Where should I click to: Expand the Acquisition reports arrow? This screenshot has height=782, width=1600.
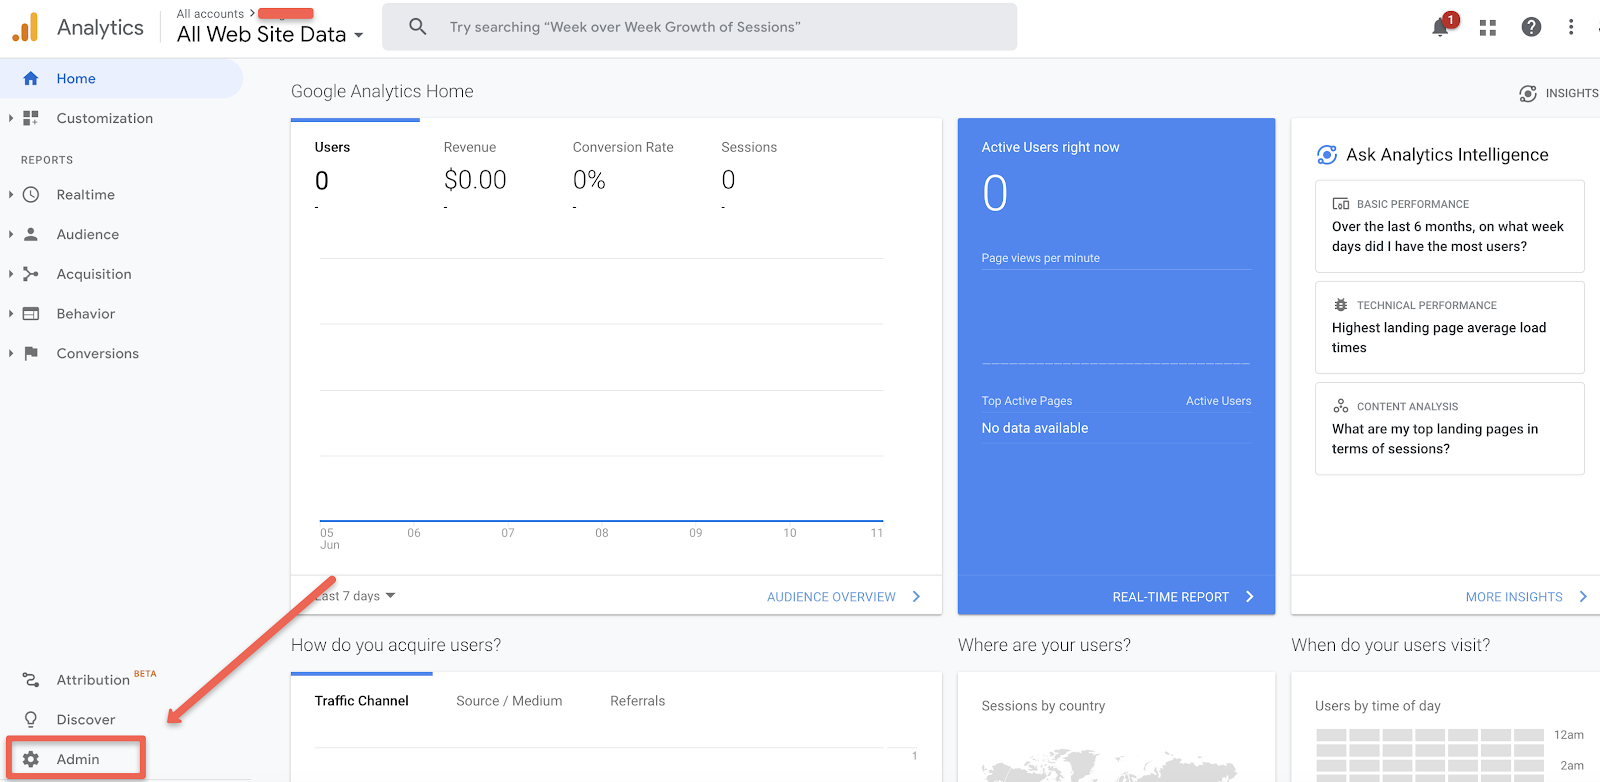point(11,274)
